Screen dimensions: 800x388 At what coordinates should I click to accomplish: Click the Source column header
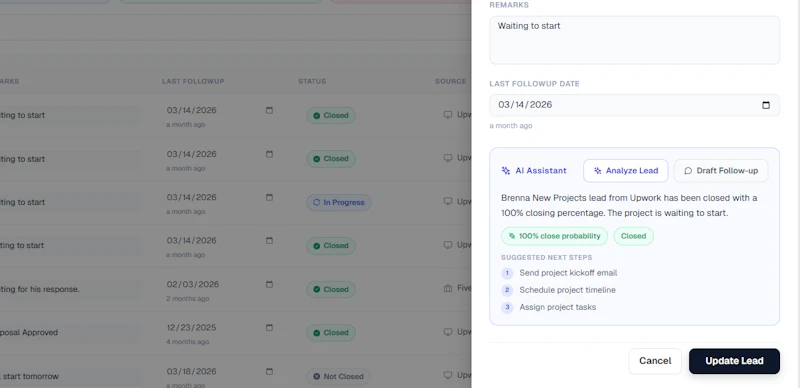[x=451, y=82]
